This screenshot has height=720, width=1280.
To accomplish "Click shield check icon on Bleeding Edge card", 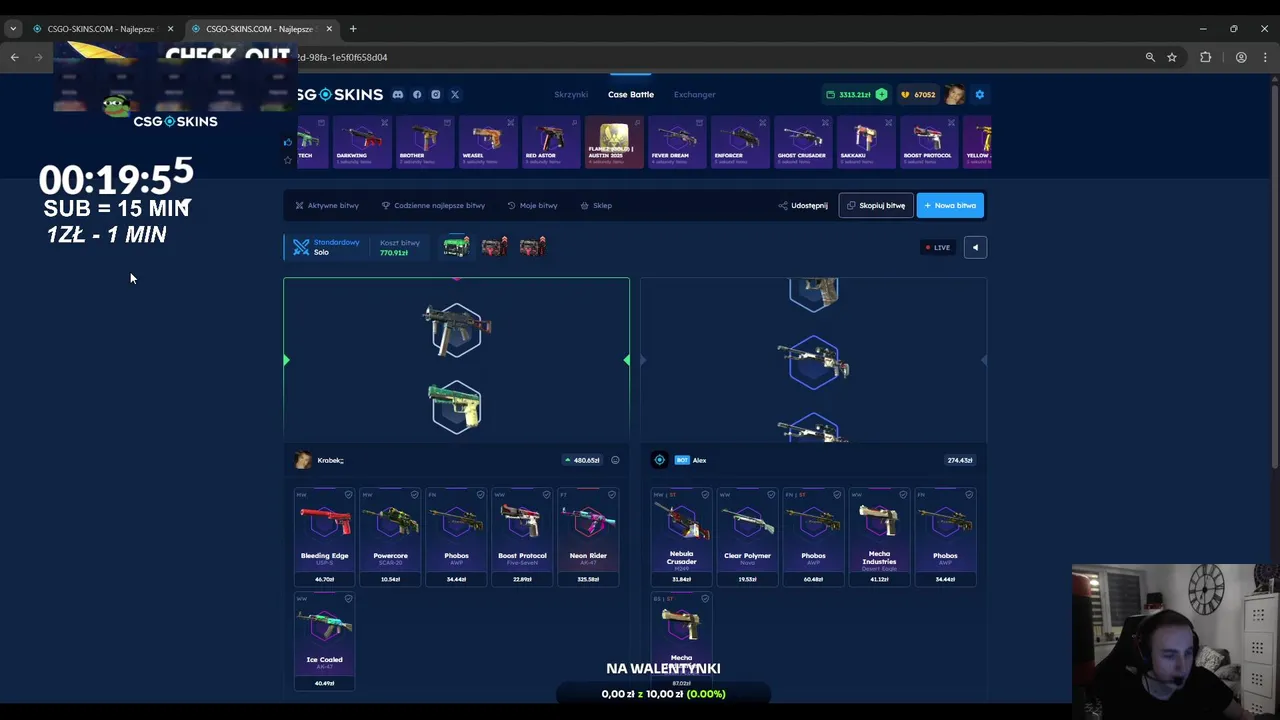I will [x=348, y=494].
